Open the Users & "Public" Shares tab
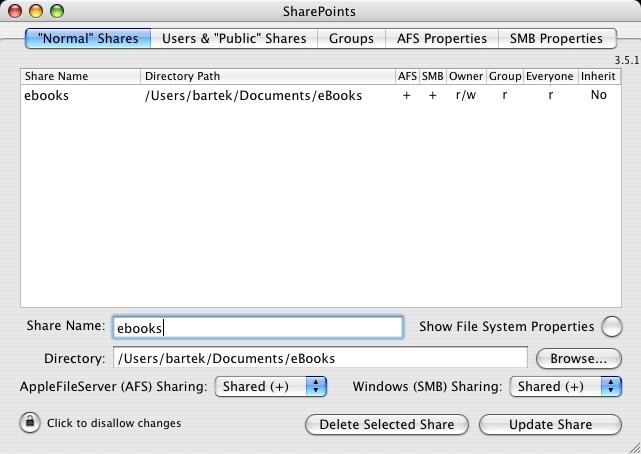The width and height of the screenshot is (641, 454). click(234, 38)
